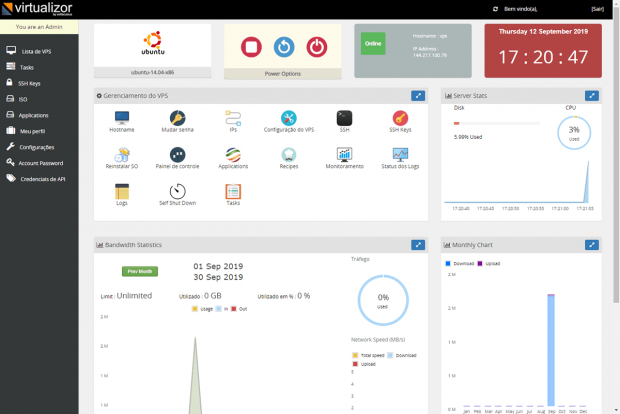Open the Hostname management icon
The width and height of the screenshot is (620, 414).
(x=122, y=117)
